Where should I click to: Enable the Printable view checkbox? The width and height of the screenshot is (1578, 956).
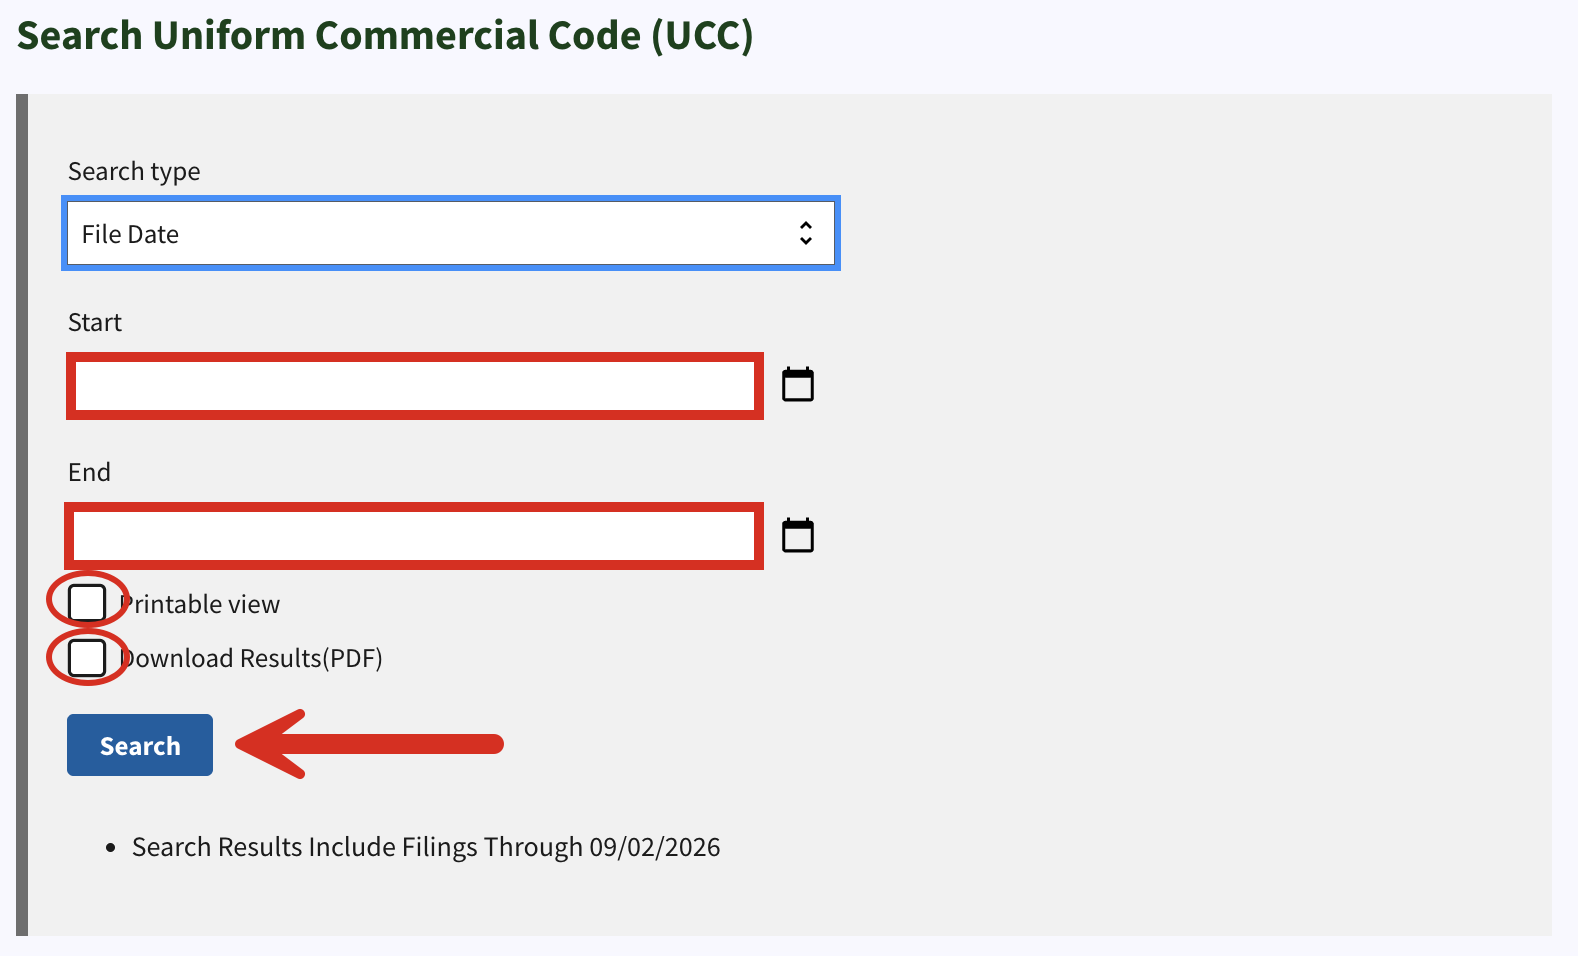[87, 603]
